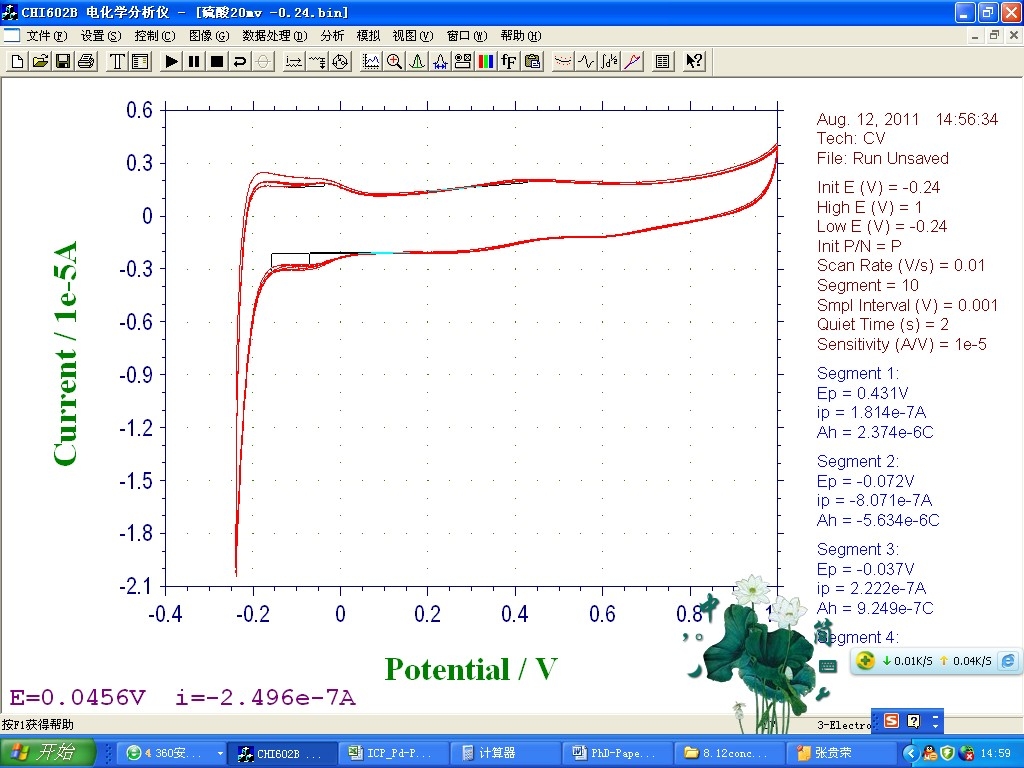
Task: Click the 开始 Start button
Action: point(48,753)
